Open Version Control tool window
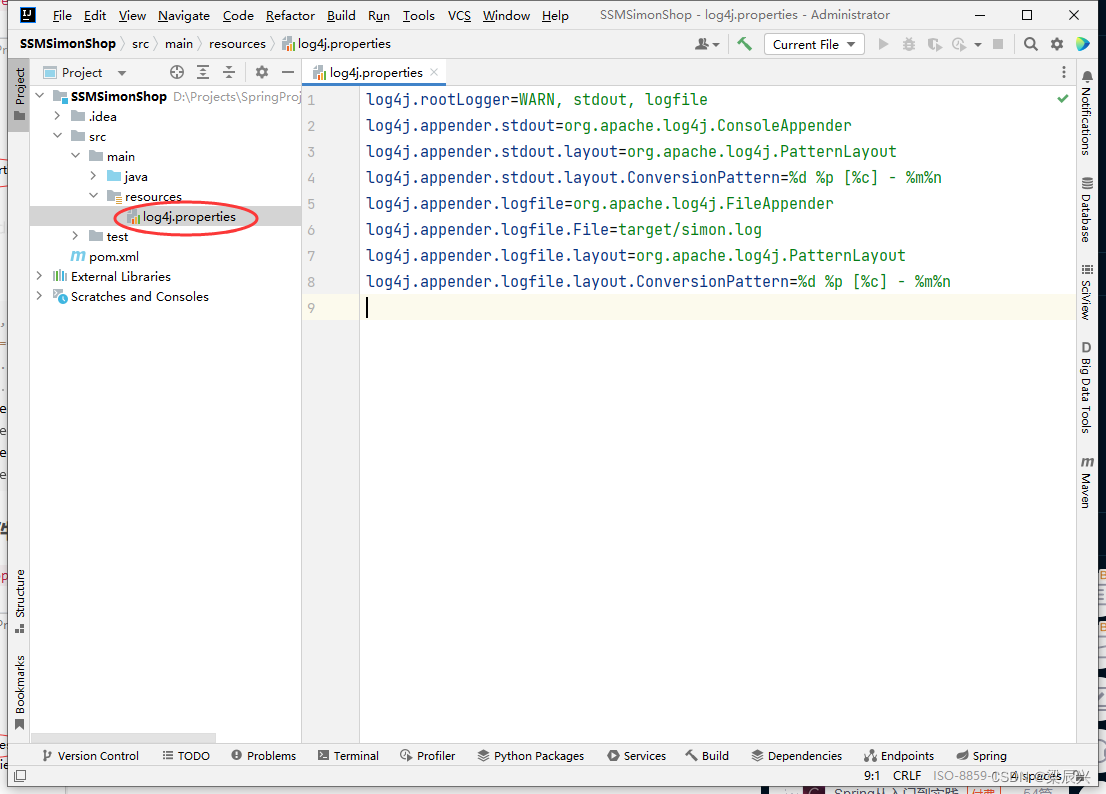This screenshot has width=1106, height=794. [x=90, y=755]
